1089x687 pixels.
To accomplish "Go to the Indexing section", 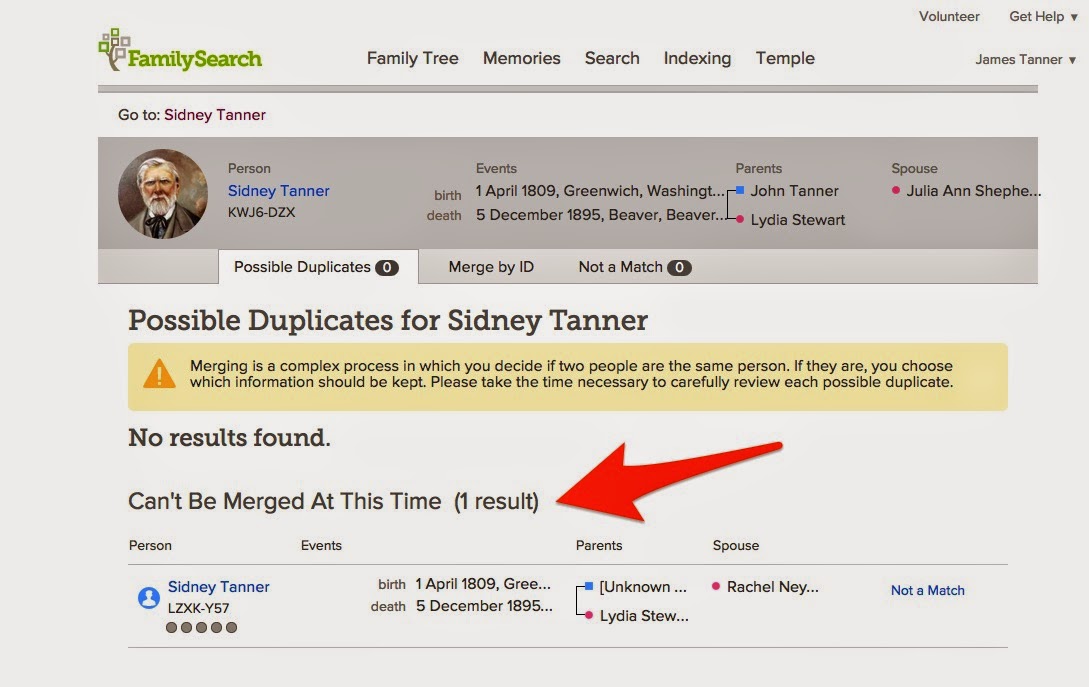I will [x=697, y=58].
